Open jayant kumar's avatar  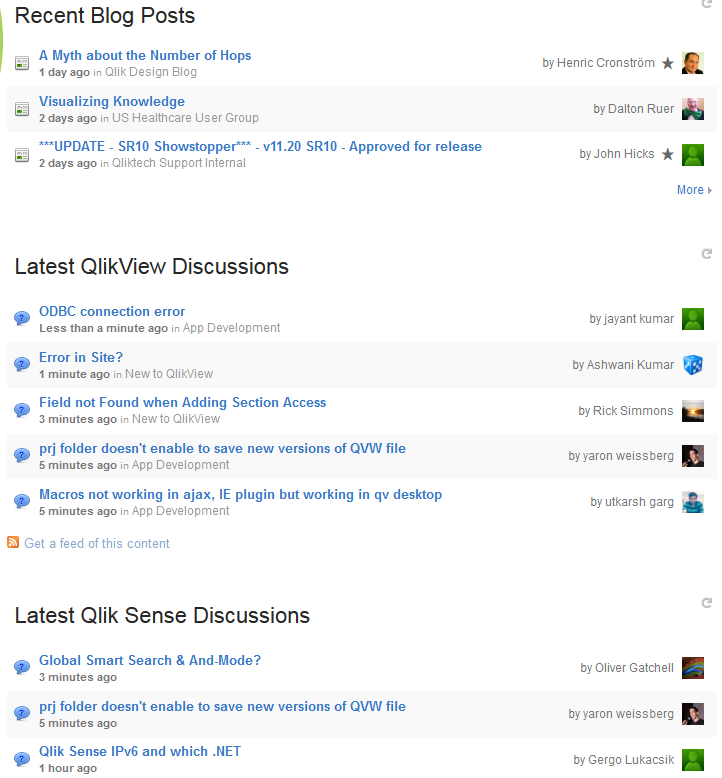point(693,319)
